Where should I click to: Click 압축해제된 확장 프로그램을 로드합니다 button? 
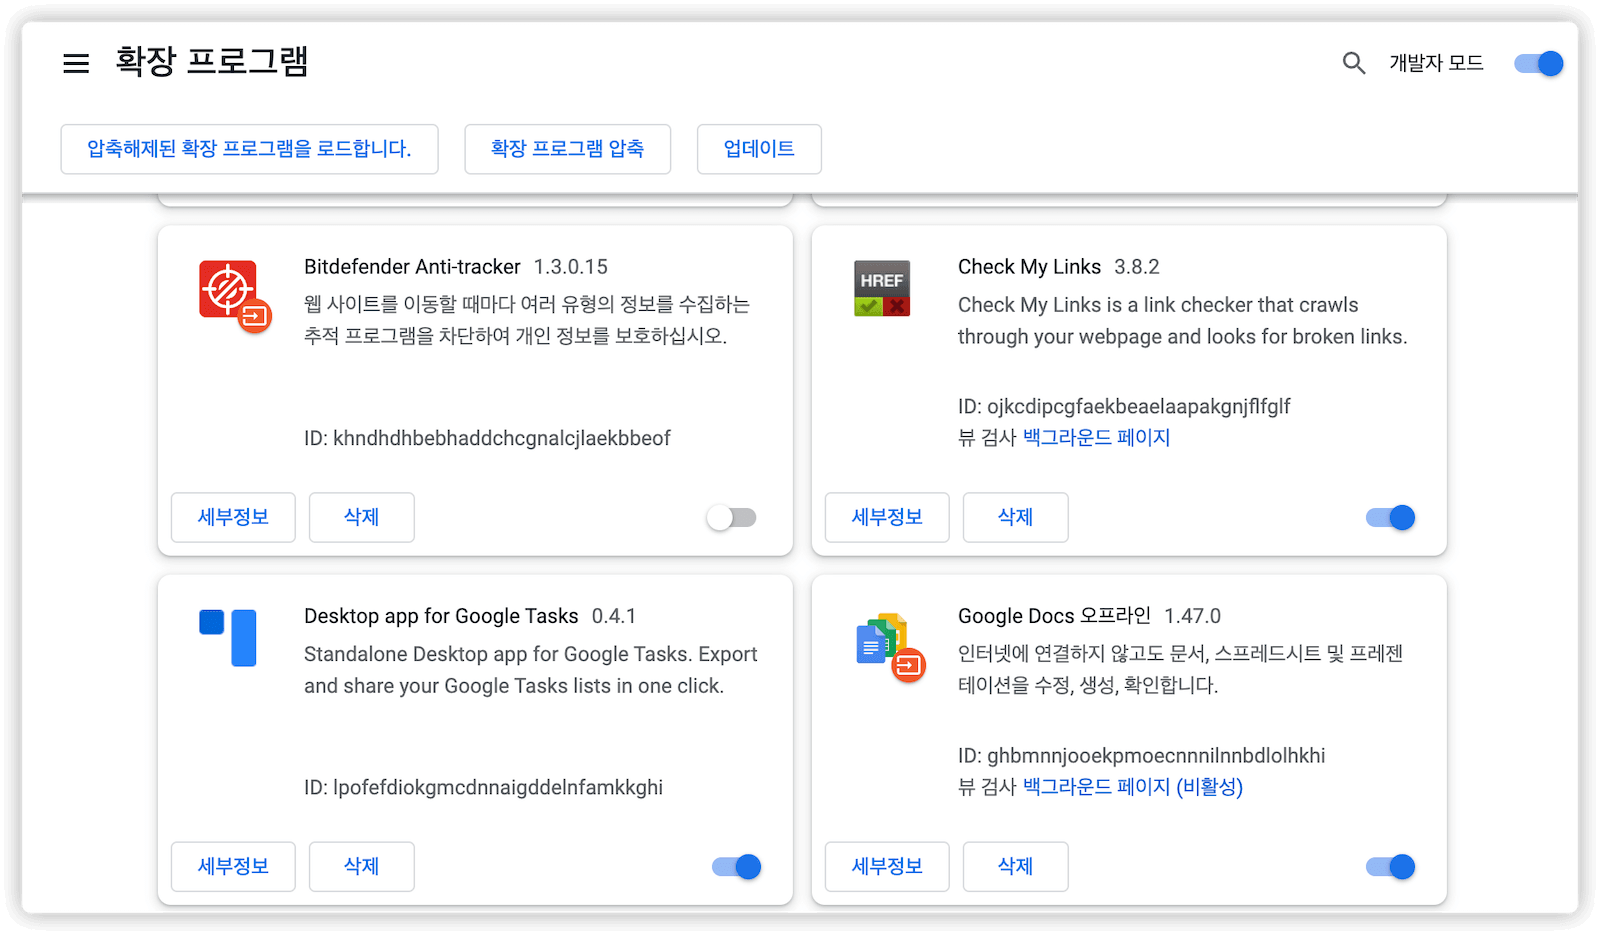[249, 149]
